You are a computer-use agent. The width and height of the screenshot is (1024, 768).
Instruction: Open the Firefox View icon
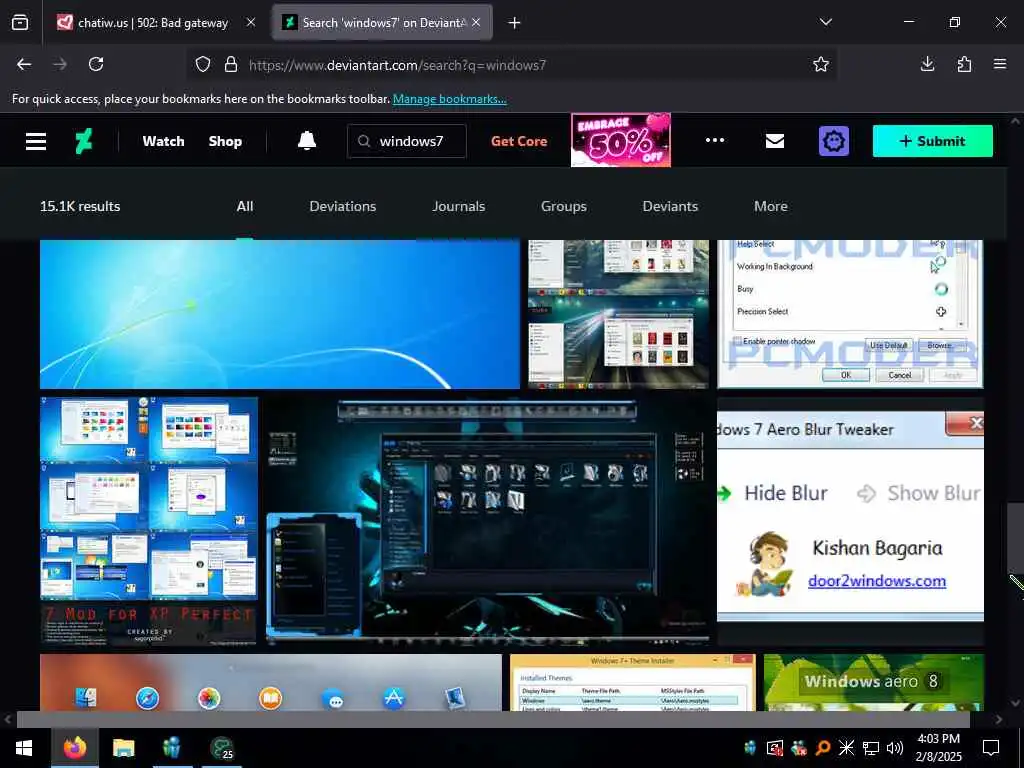click(20, 23)
